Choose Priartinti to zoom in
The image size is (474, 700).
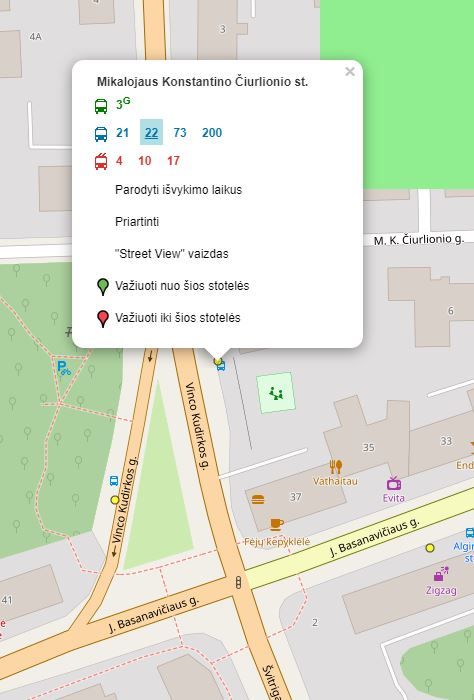(x=137, y=222)
